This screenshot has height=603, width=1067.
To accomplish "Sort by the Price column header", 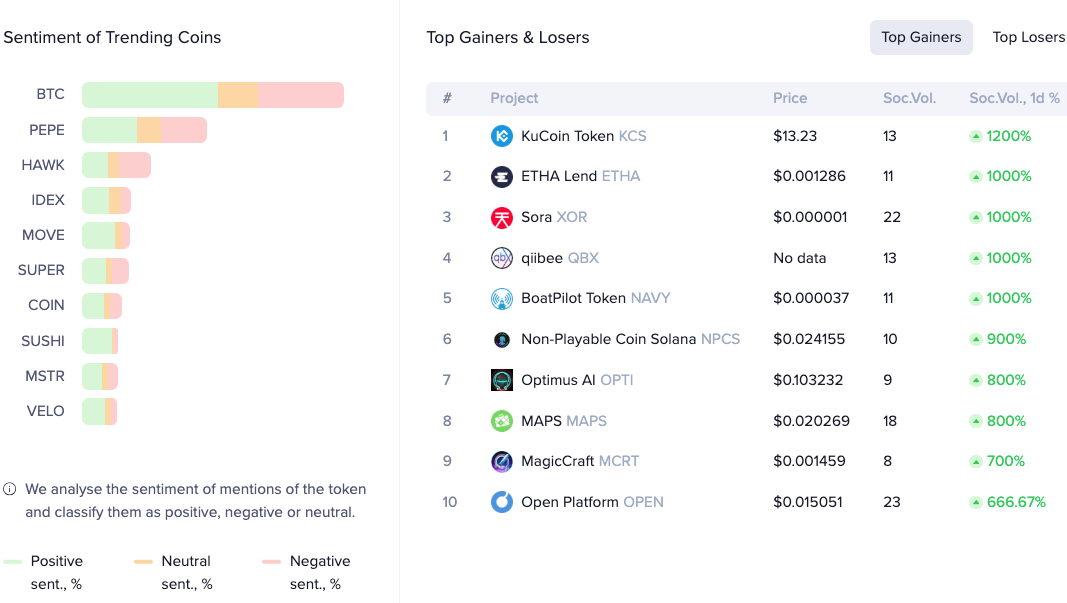I will pos(790,98).
